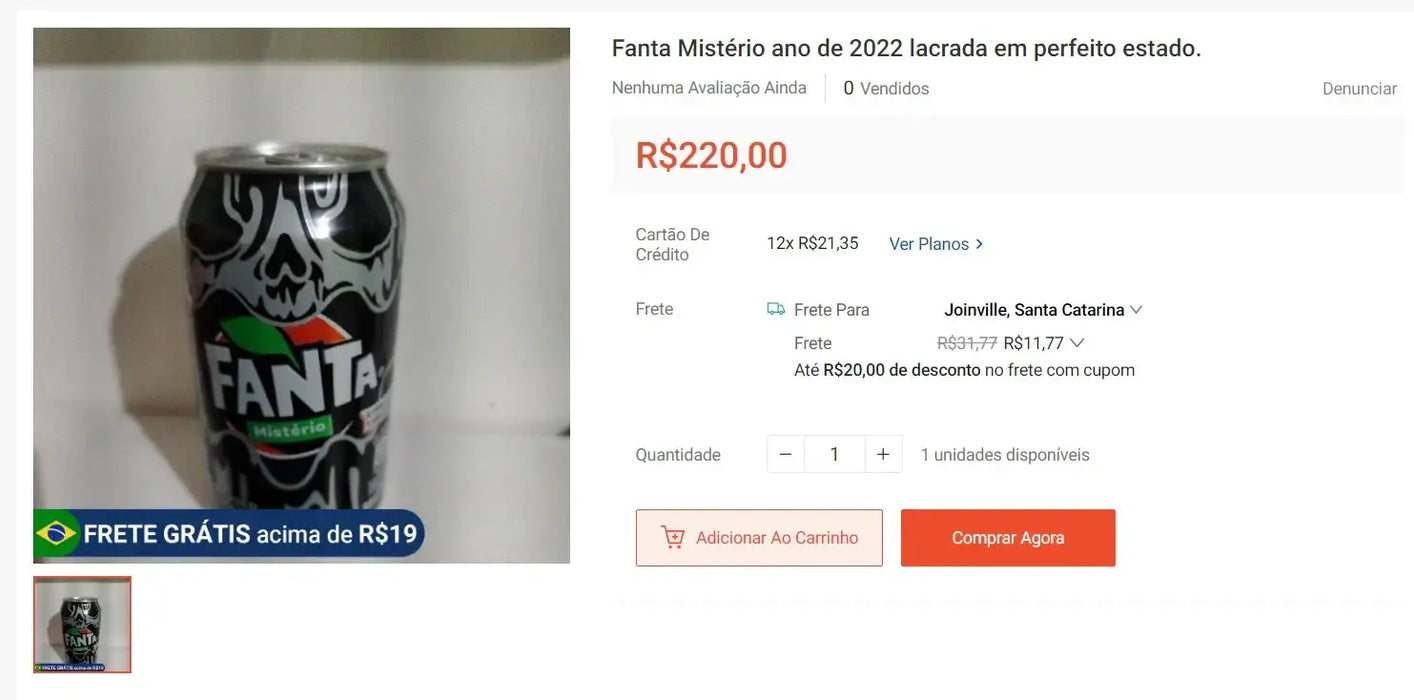Click the Nenhuma Avaliação Ainda rating text

(x=709, y=88)
